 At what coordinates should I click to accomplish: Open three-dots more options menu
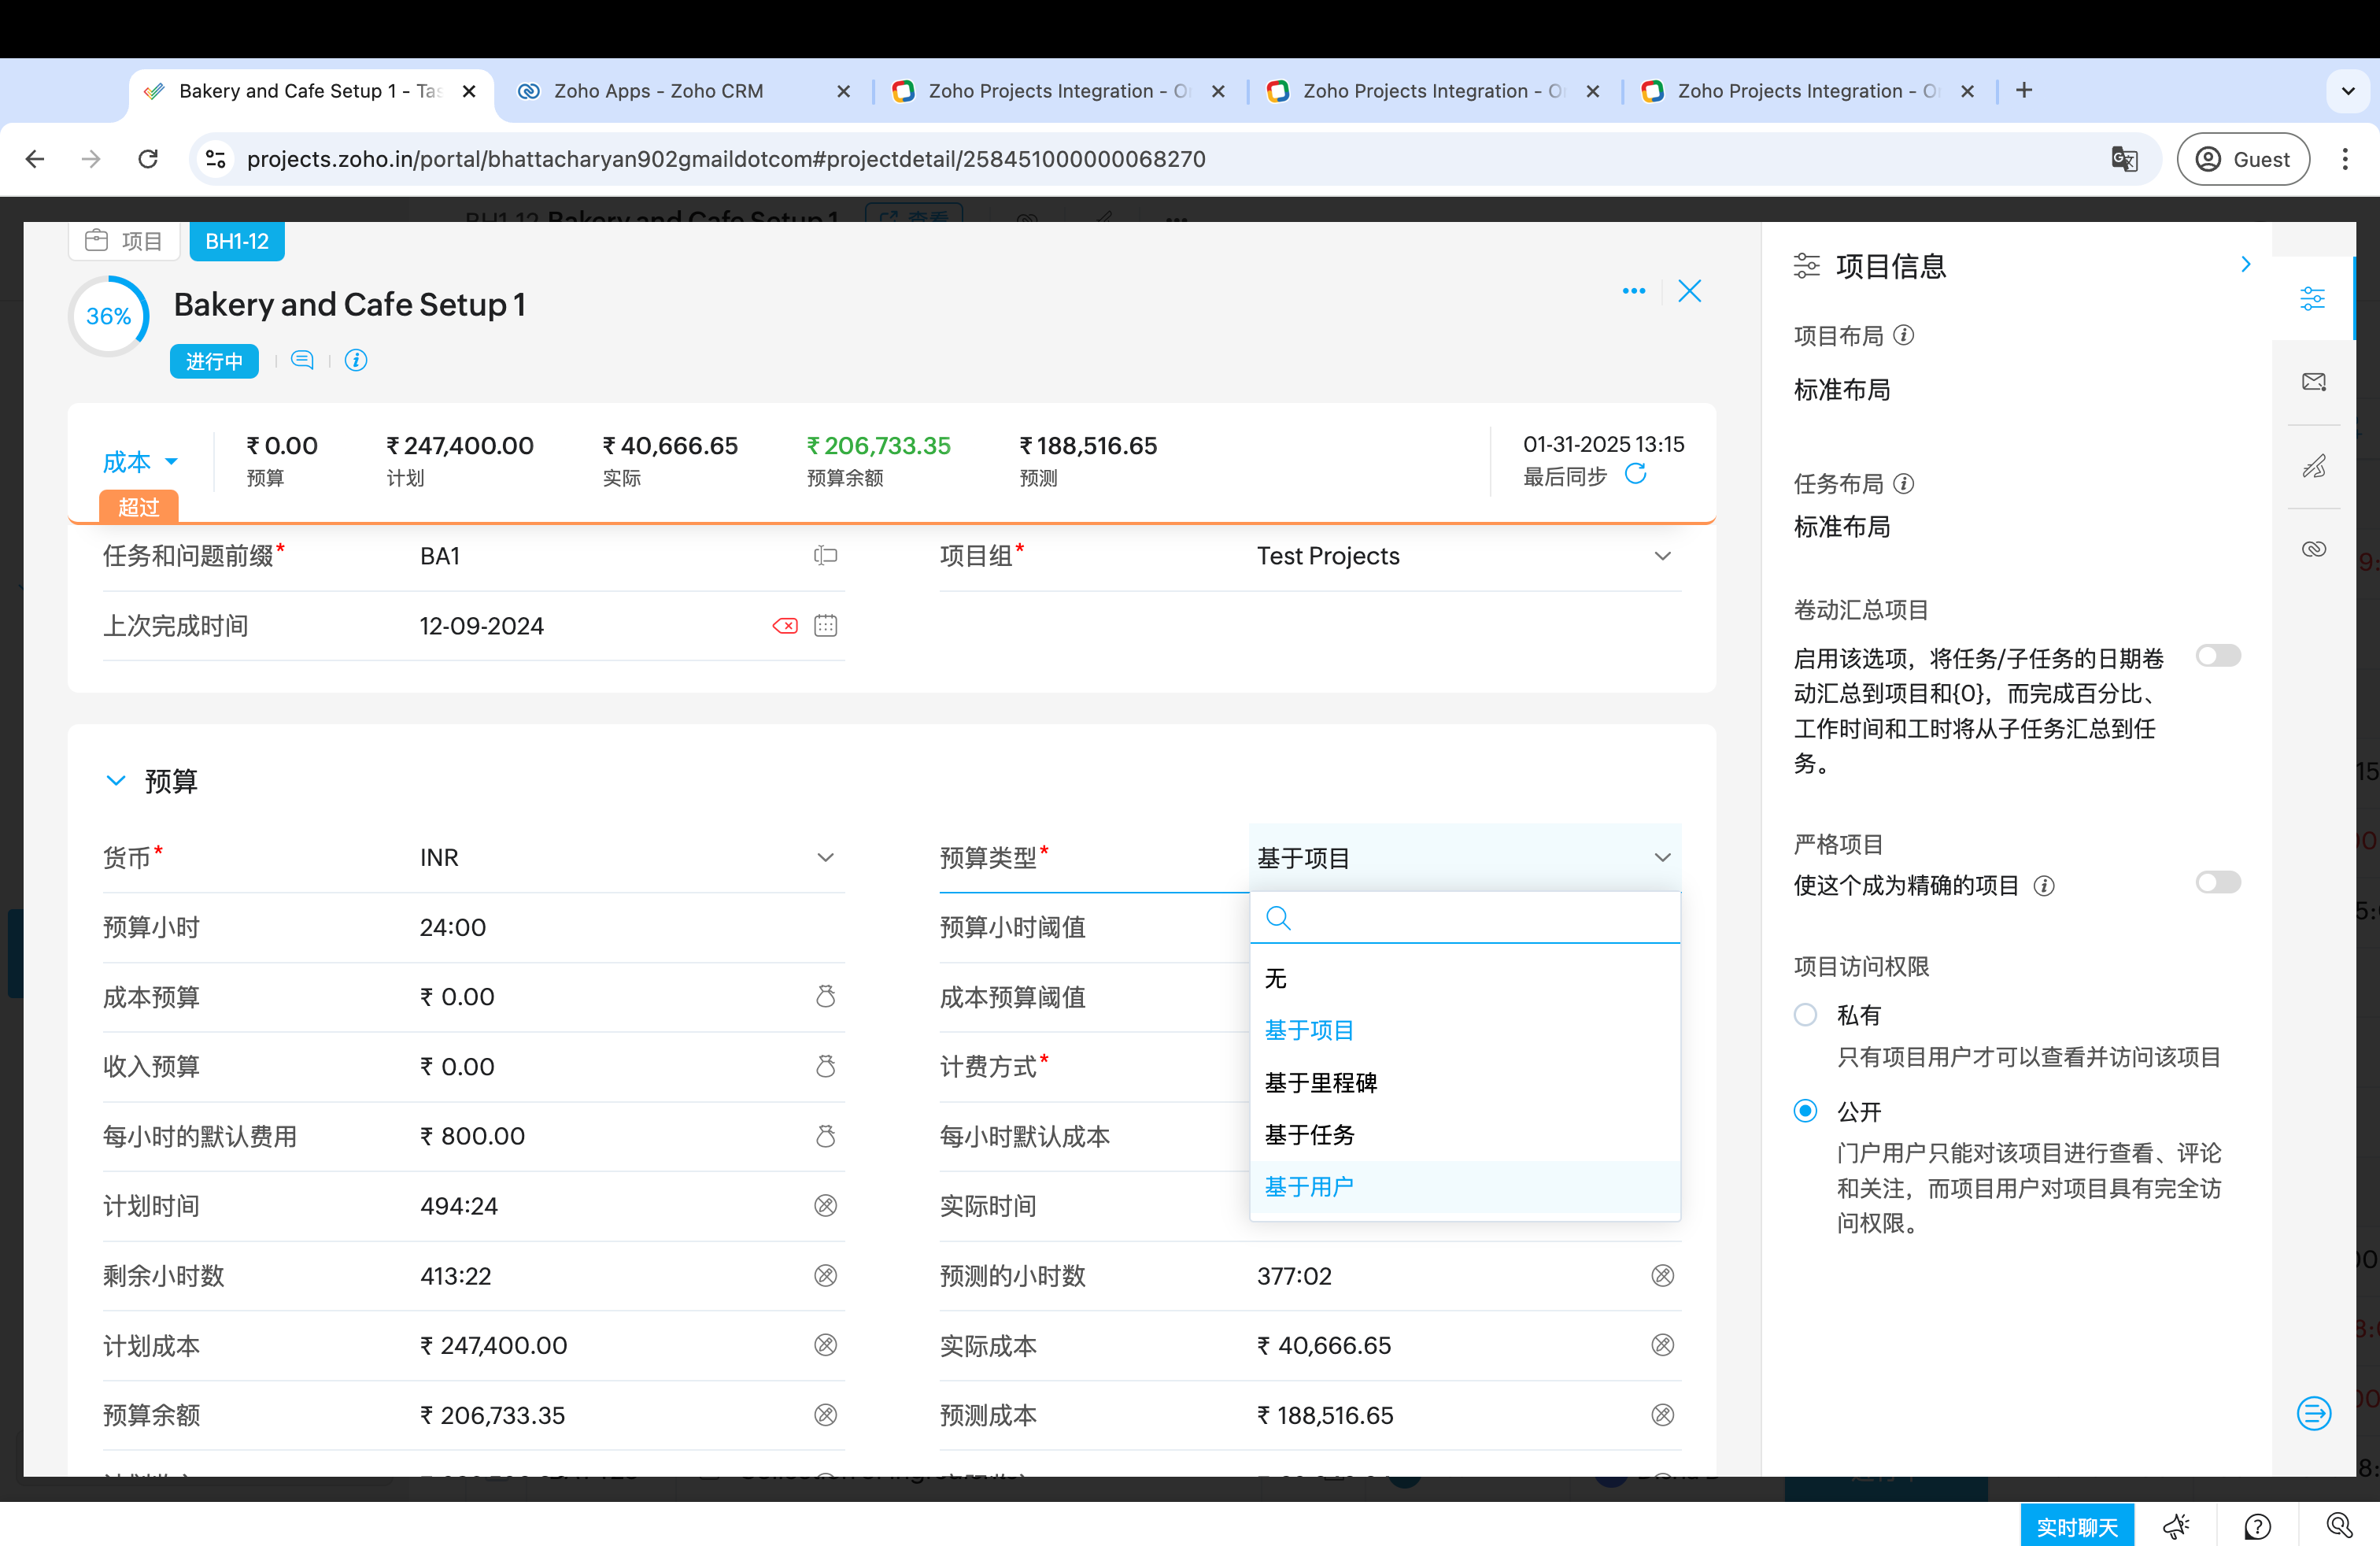1633,291
